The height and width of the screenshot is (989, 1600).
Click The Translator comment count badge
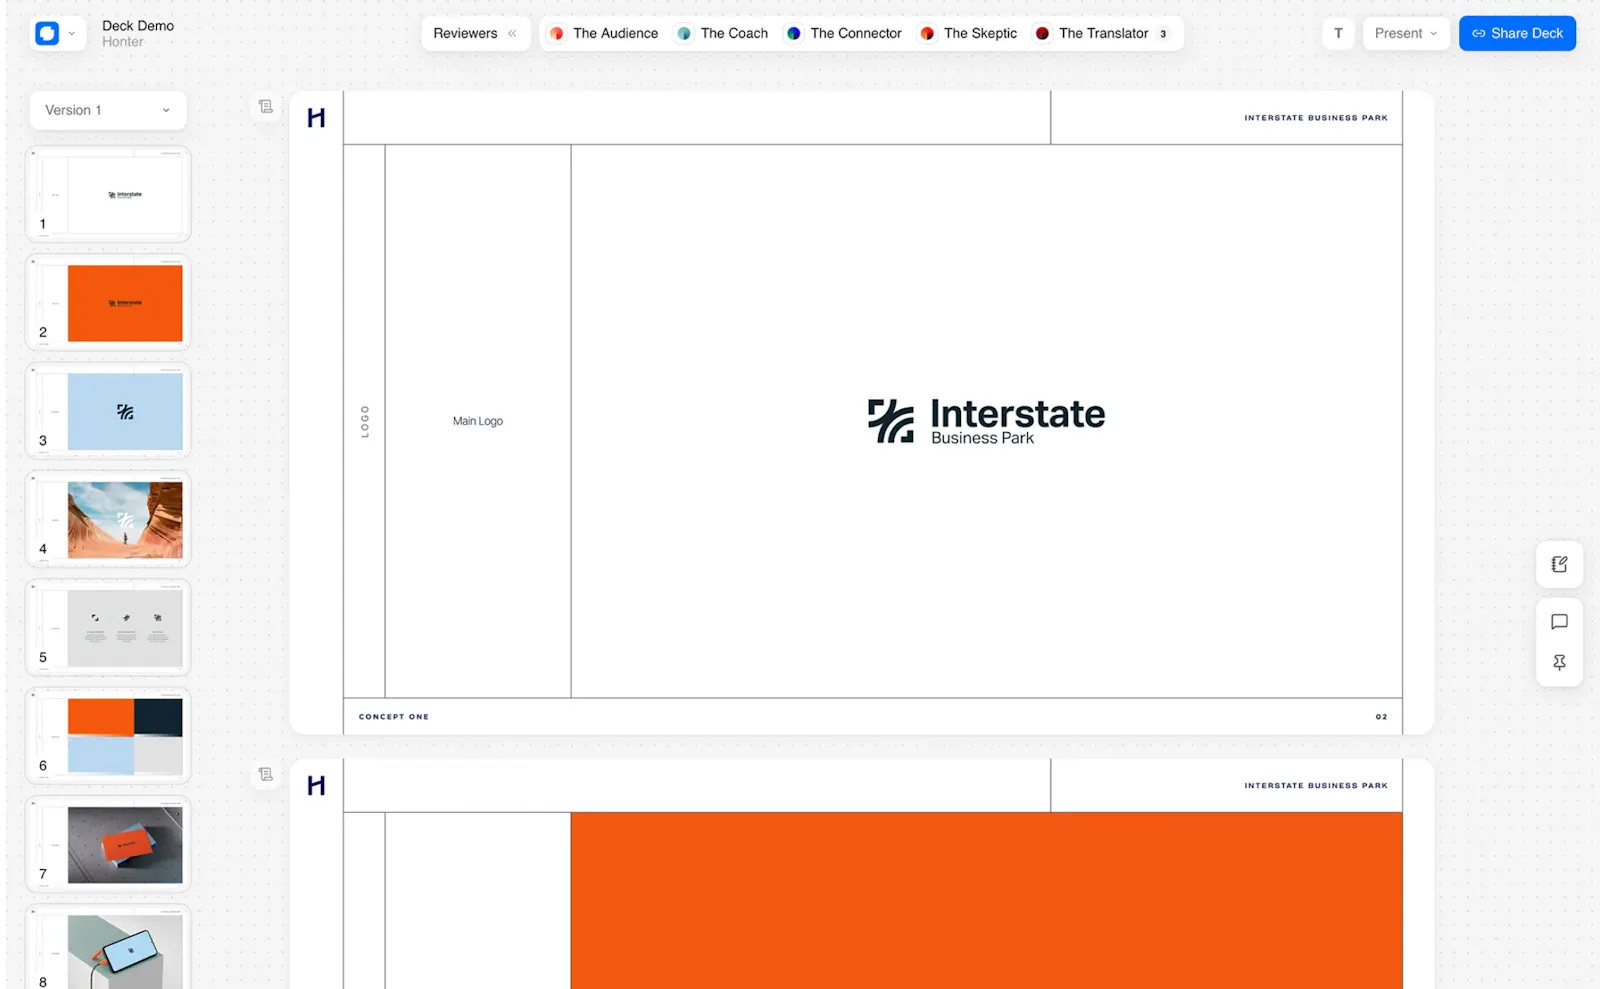coord(1163,34)
